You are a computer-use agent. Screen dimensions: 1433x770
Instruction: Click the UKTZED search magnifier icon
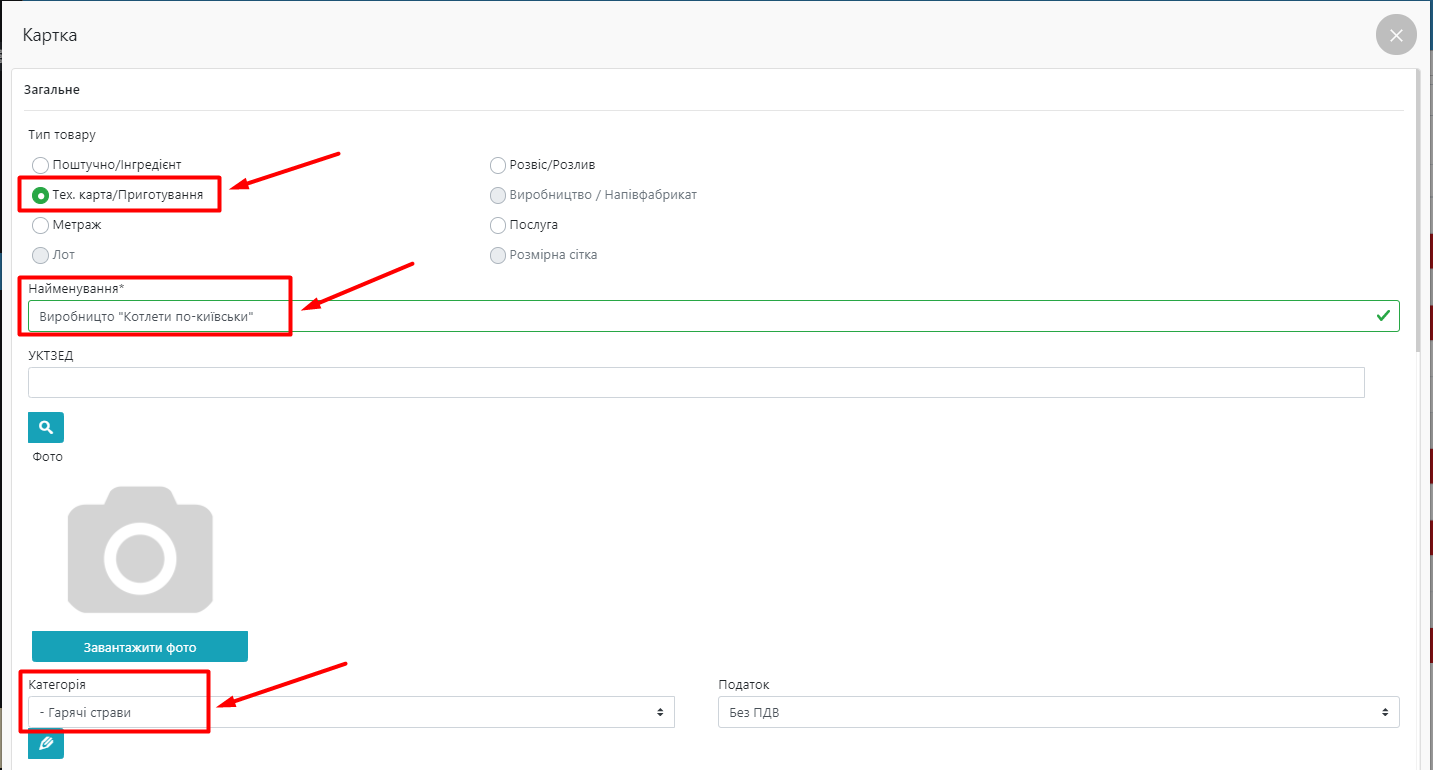coord(46,427)
